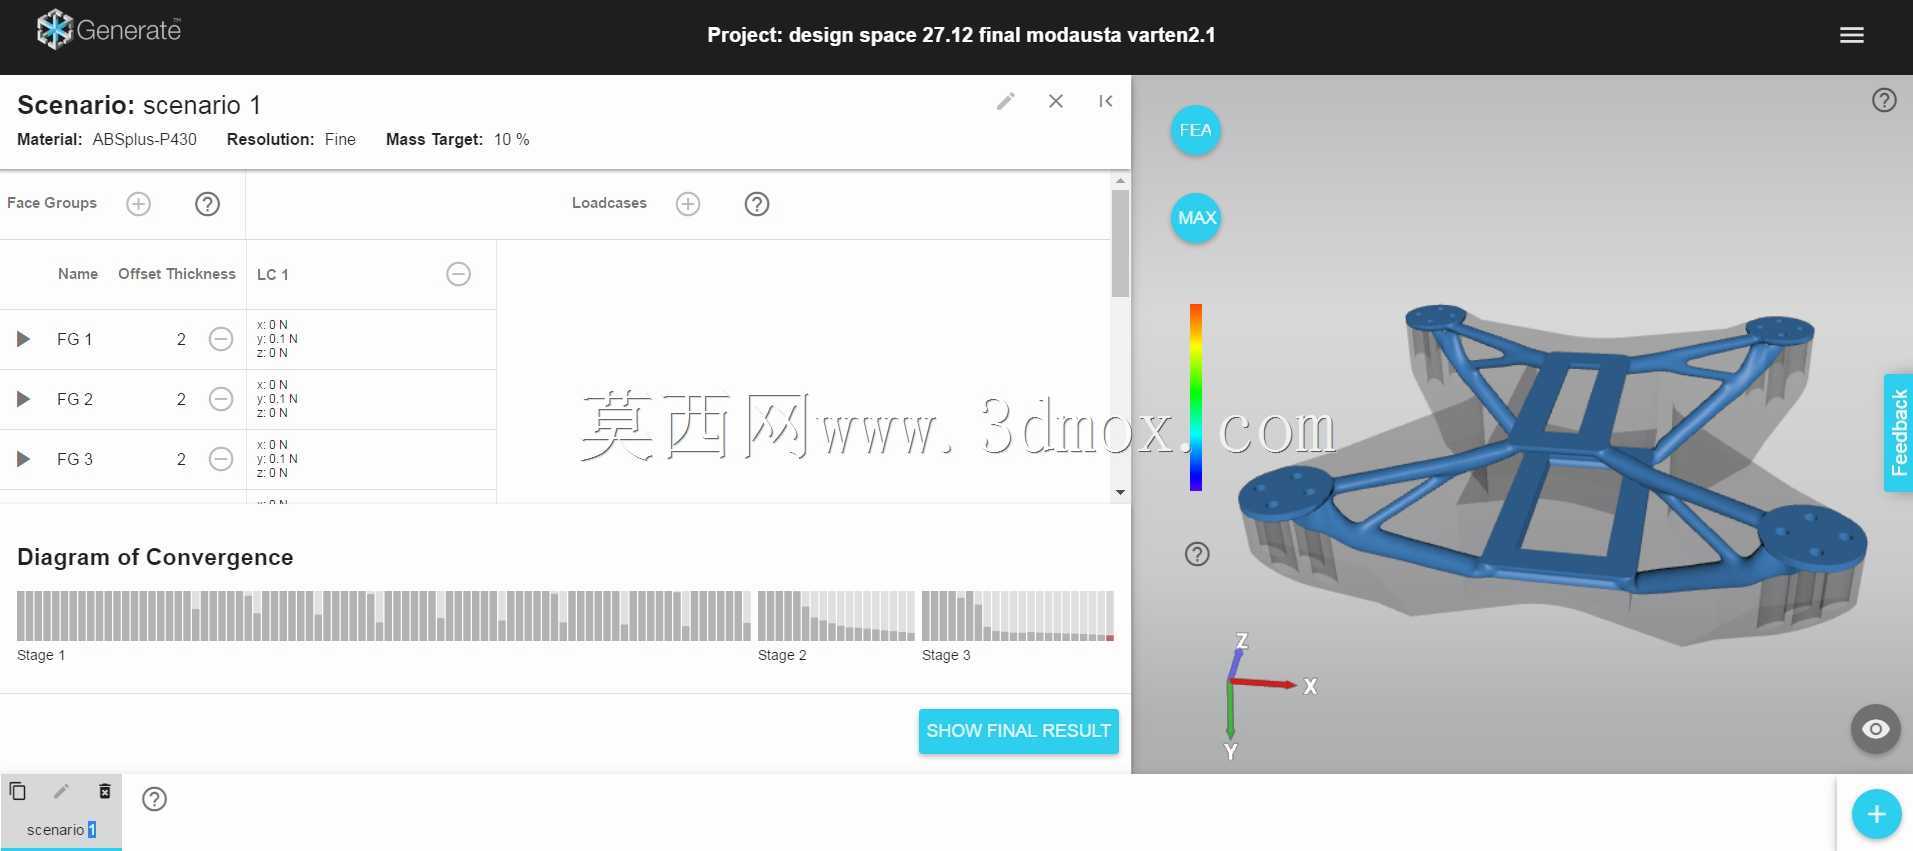This screenshot has width=1913, height=851.
Task: Remove face group FG 2
Action: pos(221,399)
